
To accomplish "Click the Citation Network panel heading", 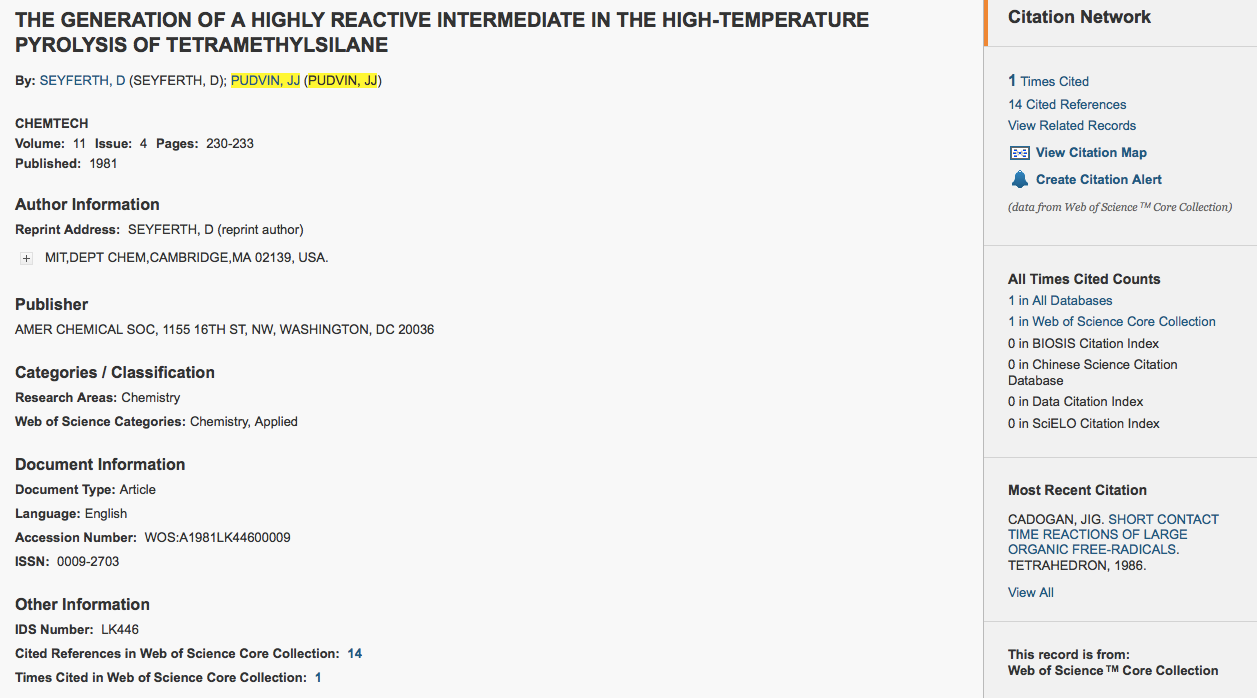I will click(1079, 17).
